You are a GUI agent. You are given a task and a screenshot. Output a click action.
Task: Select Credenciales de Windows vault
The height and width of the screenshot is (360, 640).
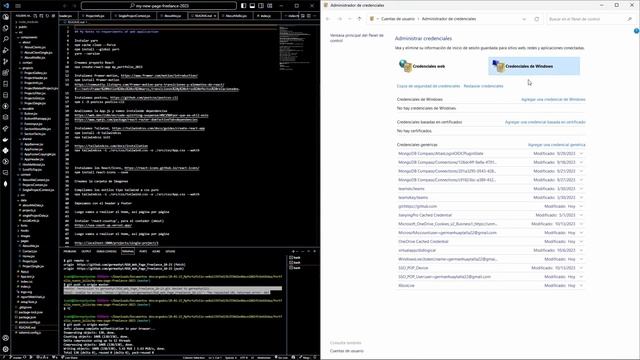point(534,66)
